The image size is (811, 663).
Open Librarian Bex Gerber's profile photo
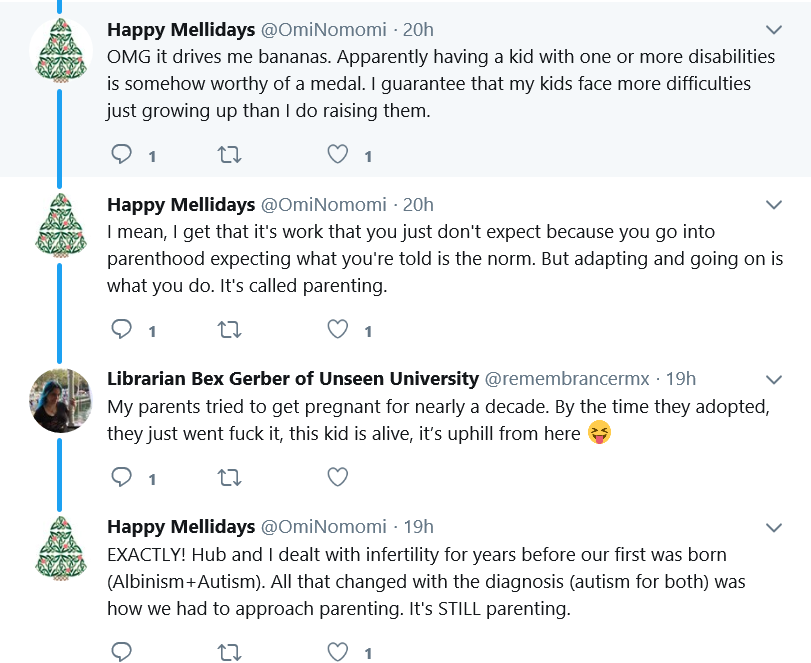point(60,400)
